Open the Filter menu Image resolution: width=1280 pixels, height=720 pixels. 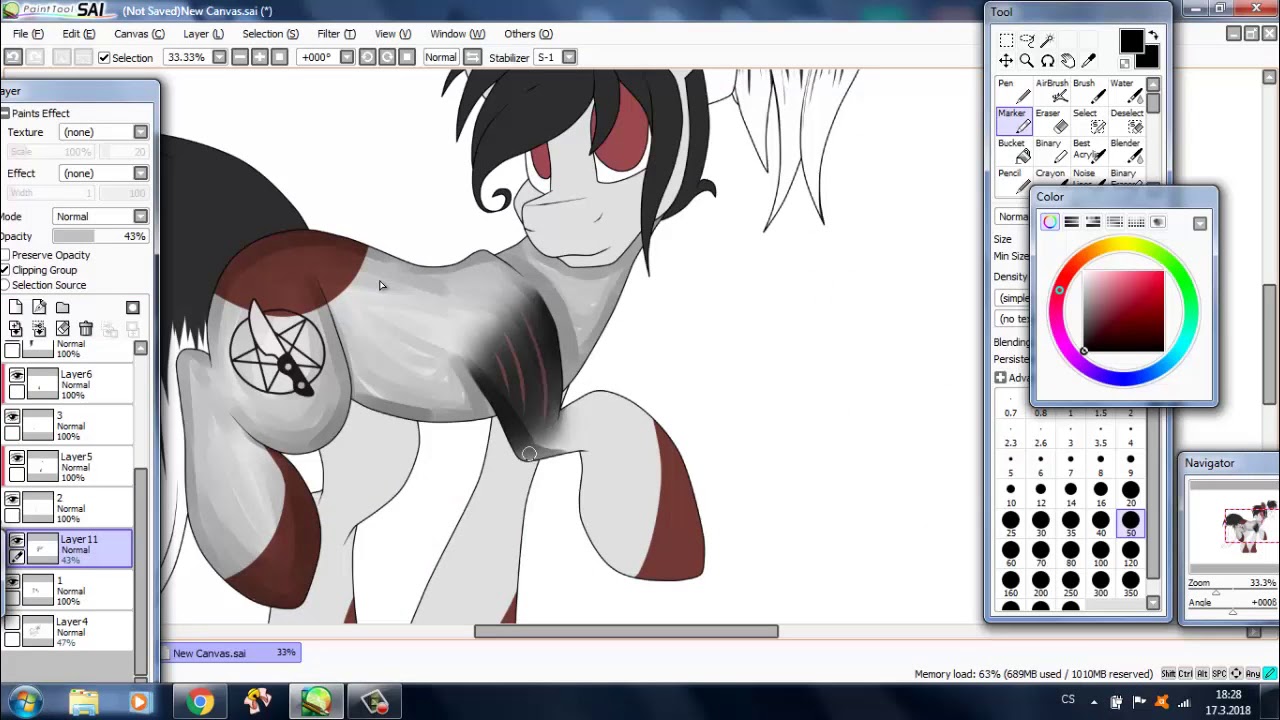pyautogui.click(x=336, y=34)
